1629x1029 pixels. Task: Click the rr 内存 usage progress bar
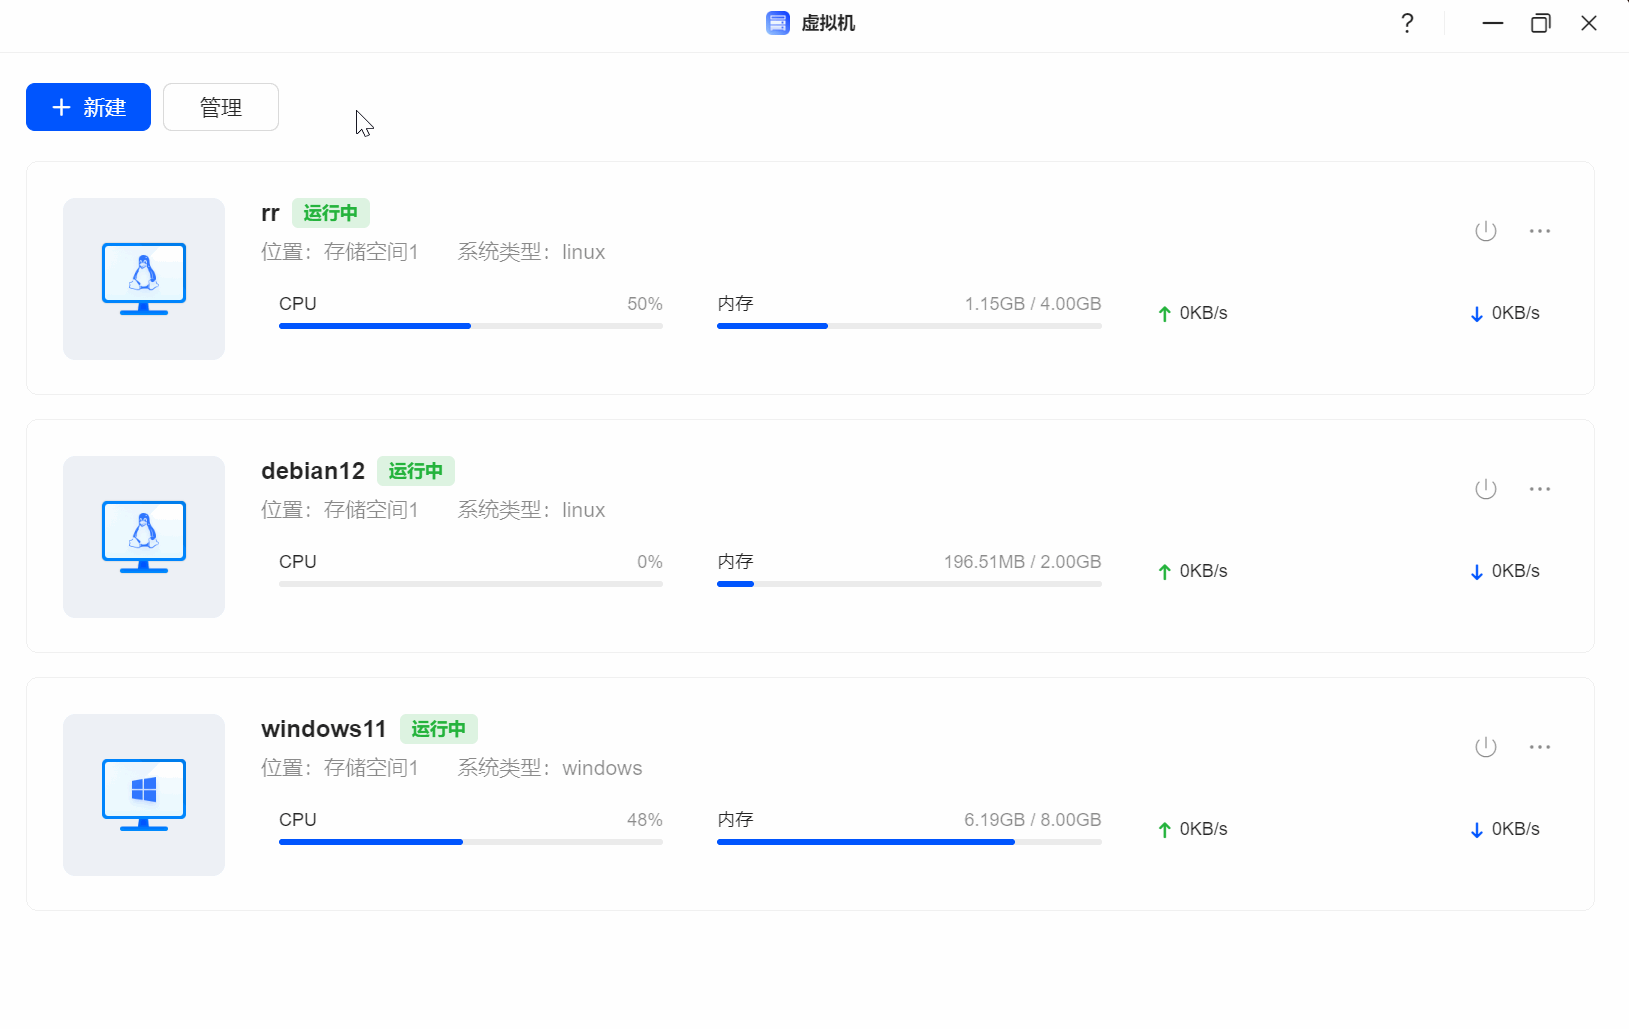(909, 326)
